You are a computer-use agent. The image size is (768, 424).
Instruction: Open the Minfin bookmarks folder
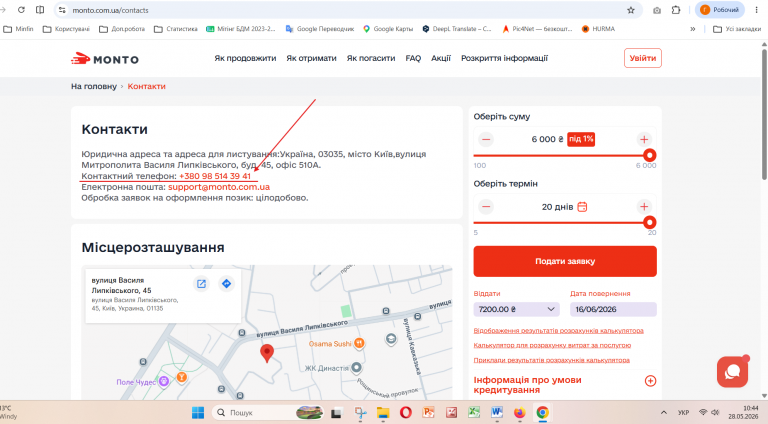(x=19, y=29)
